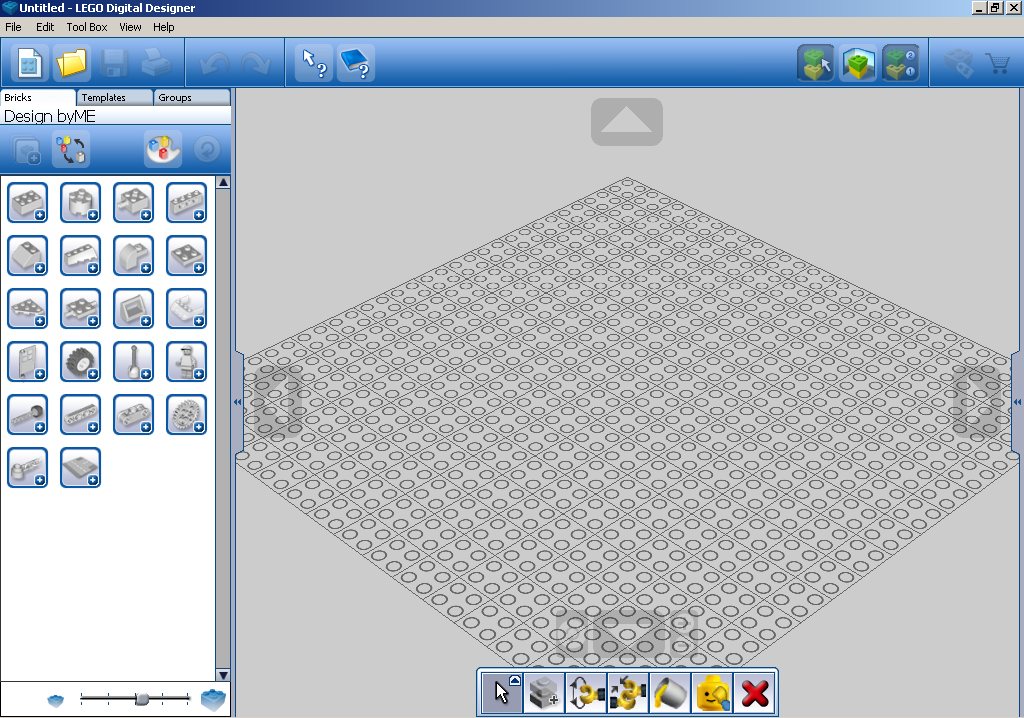
Task: Switch to Build mode
Action: pos(816,63)
